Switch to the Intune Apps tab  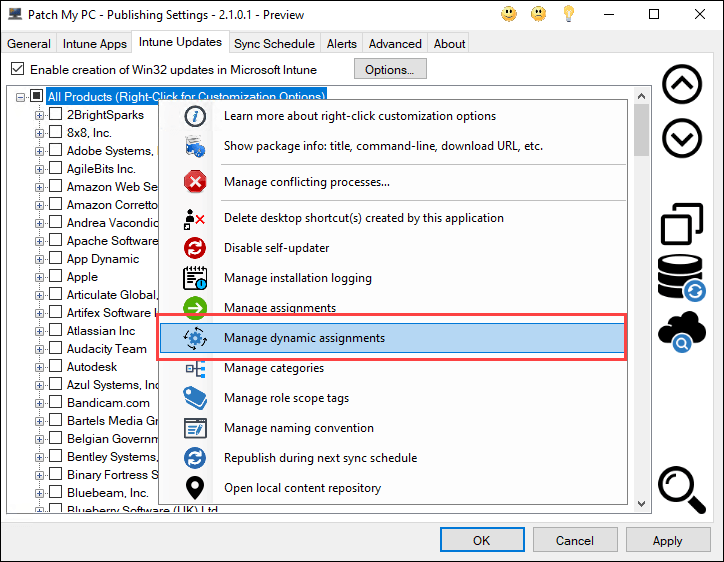(x=95, y=43)
